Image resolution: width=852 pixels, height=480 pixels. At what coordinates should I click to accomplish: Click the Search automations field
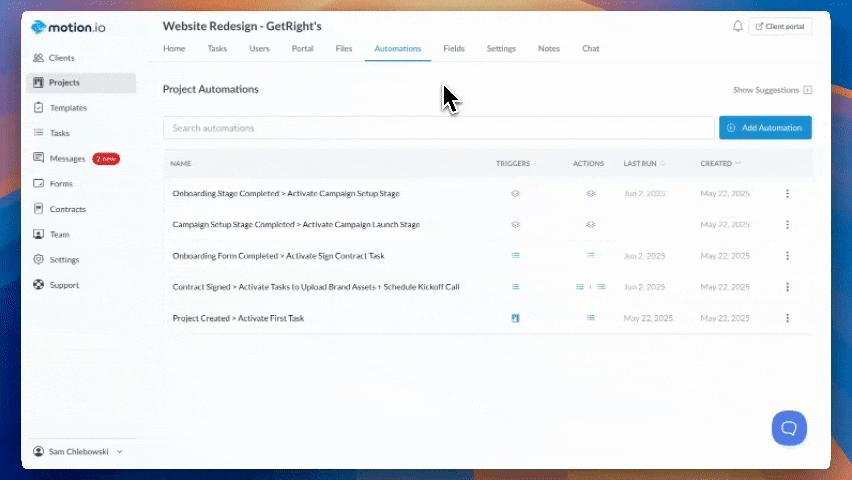click(438, 128)
